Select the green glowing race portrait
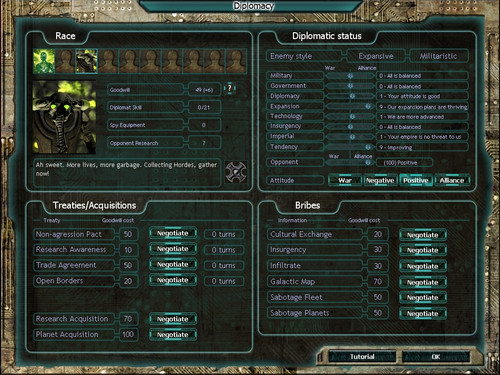500x375 pixels. tap(44, 61)
